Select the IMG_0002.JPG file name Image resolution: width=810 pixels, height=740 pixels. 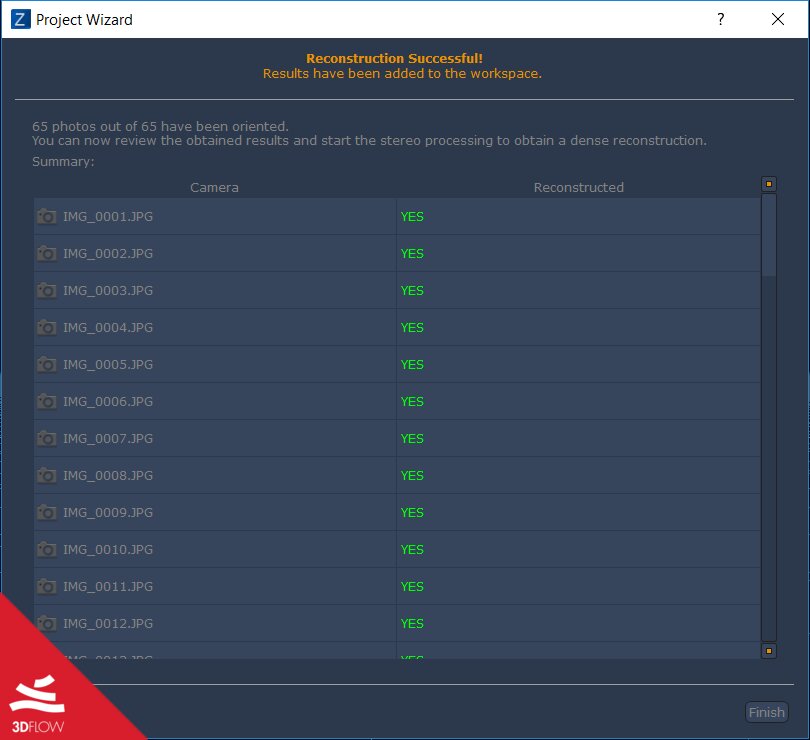108,254
